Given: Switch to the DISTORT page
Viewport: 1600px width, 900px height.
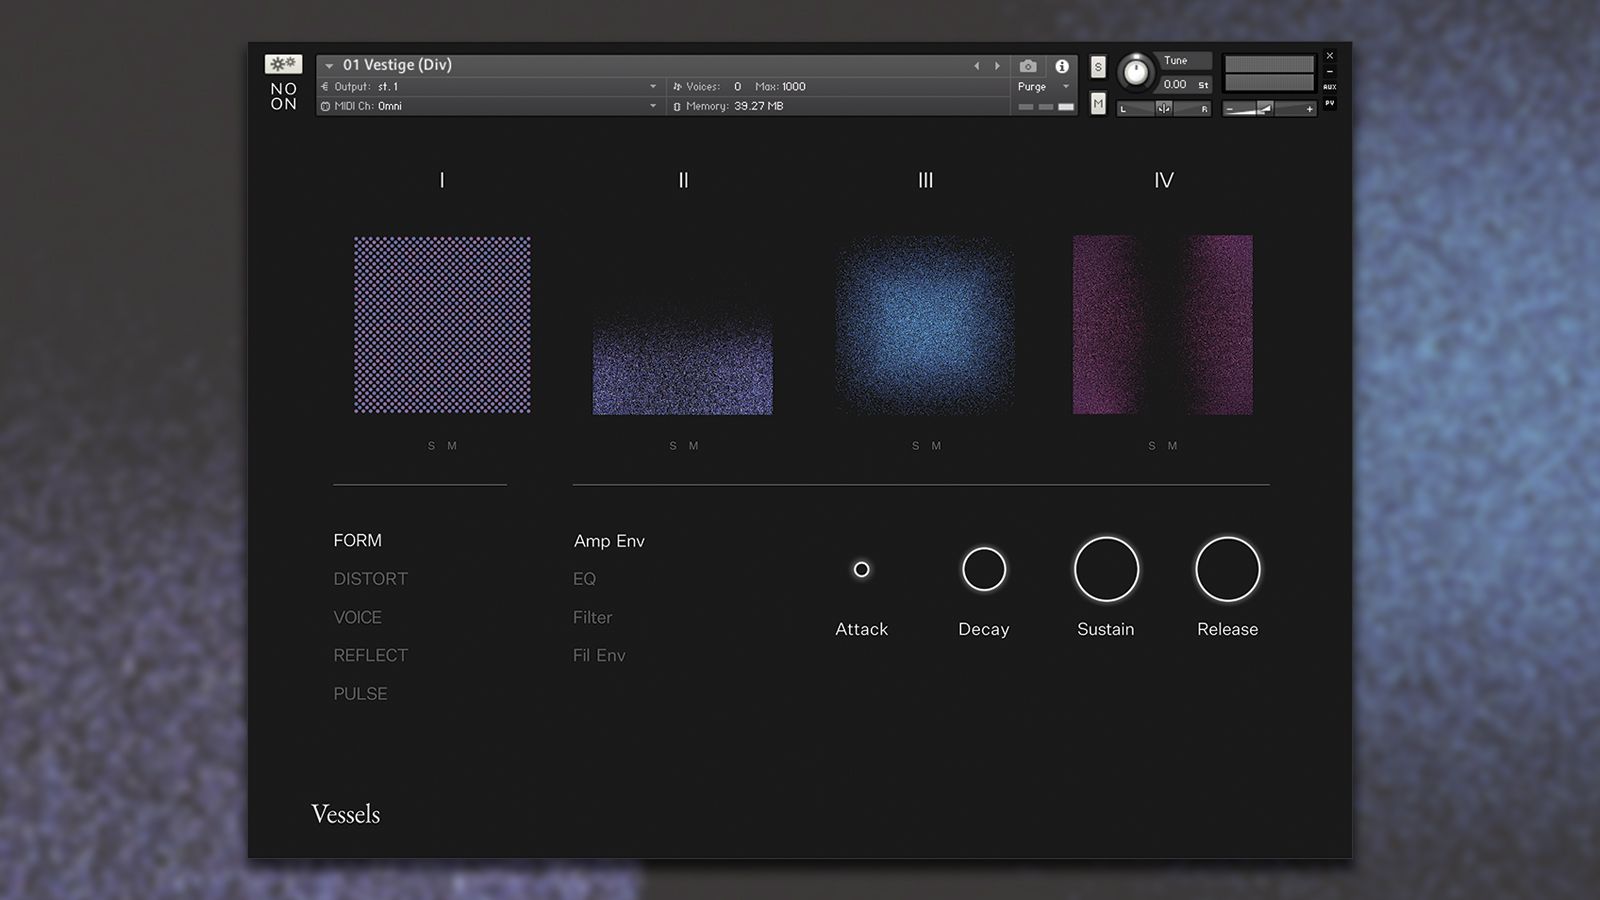Looking at the screenshot, I should (370, 579).
